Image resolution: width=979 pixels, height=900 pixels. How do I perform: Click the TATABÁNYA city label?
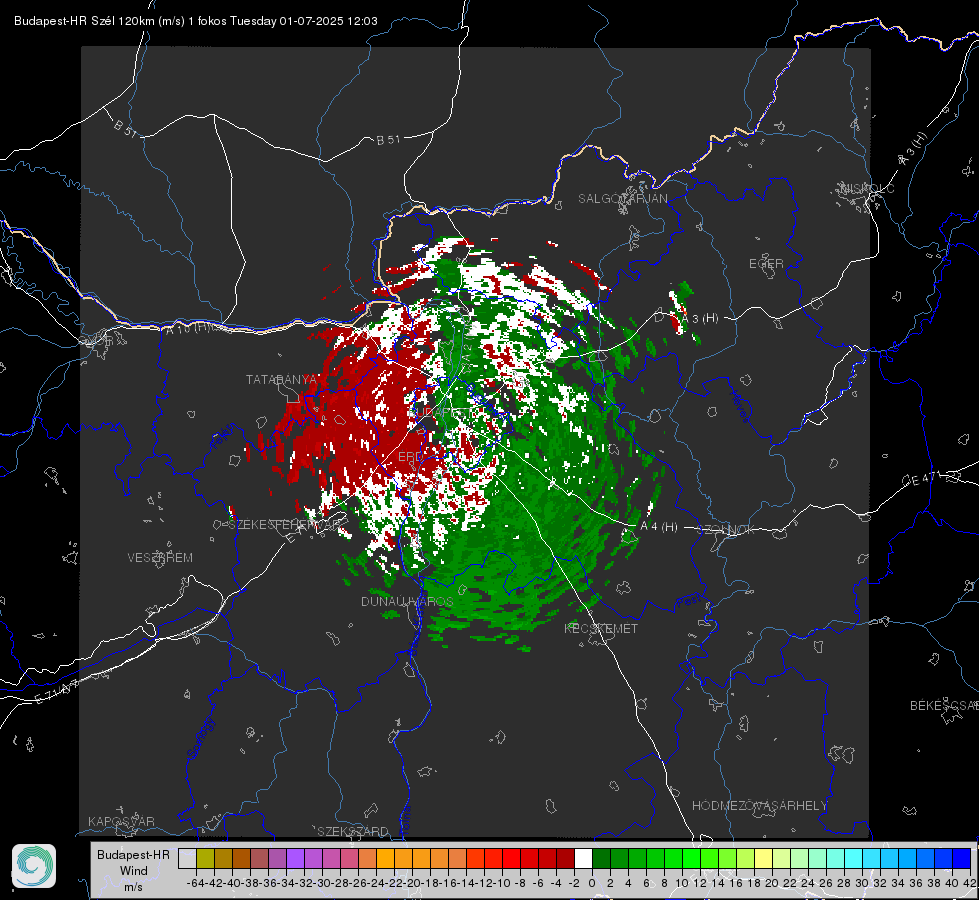282,379
